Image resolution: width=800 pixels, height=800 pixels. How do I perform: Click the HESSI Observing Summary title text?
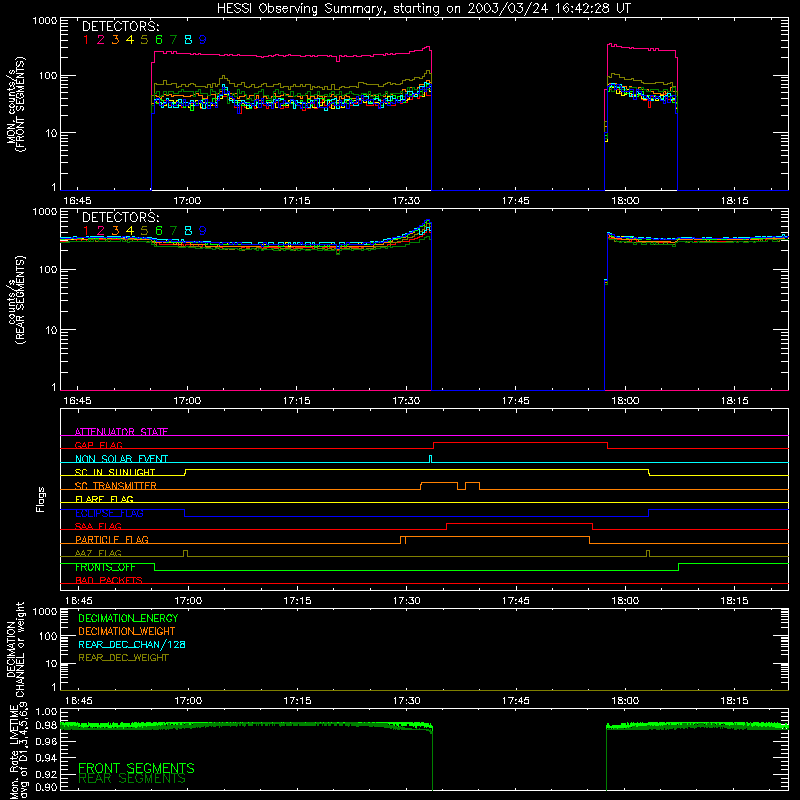(423, 9)
